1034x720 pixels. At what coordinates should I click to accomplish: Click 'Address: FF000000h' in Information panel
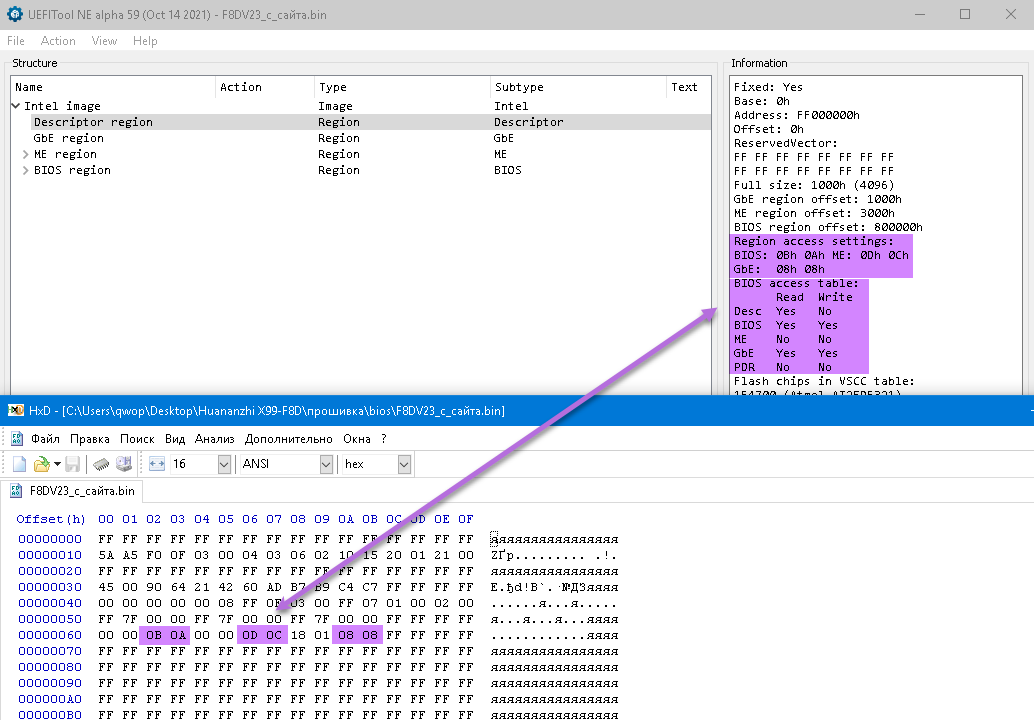coord(797,115)
